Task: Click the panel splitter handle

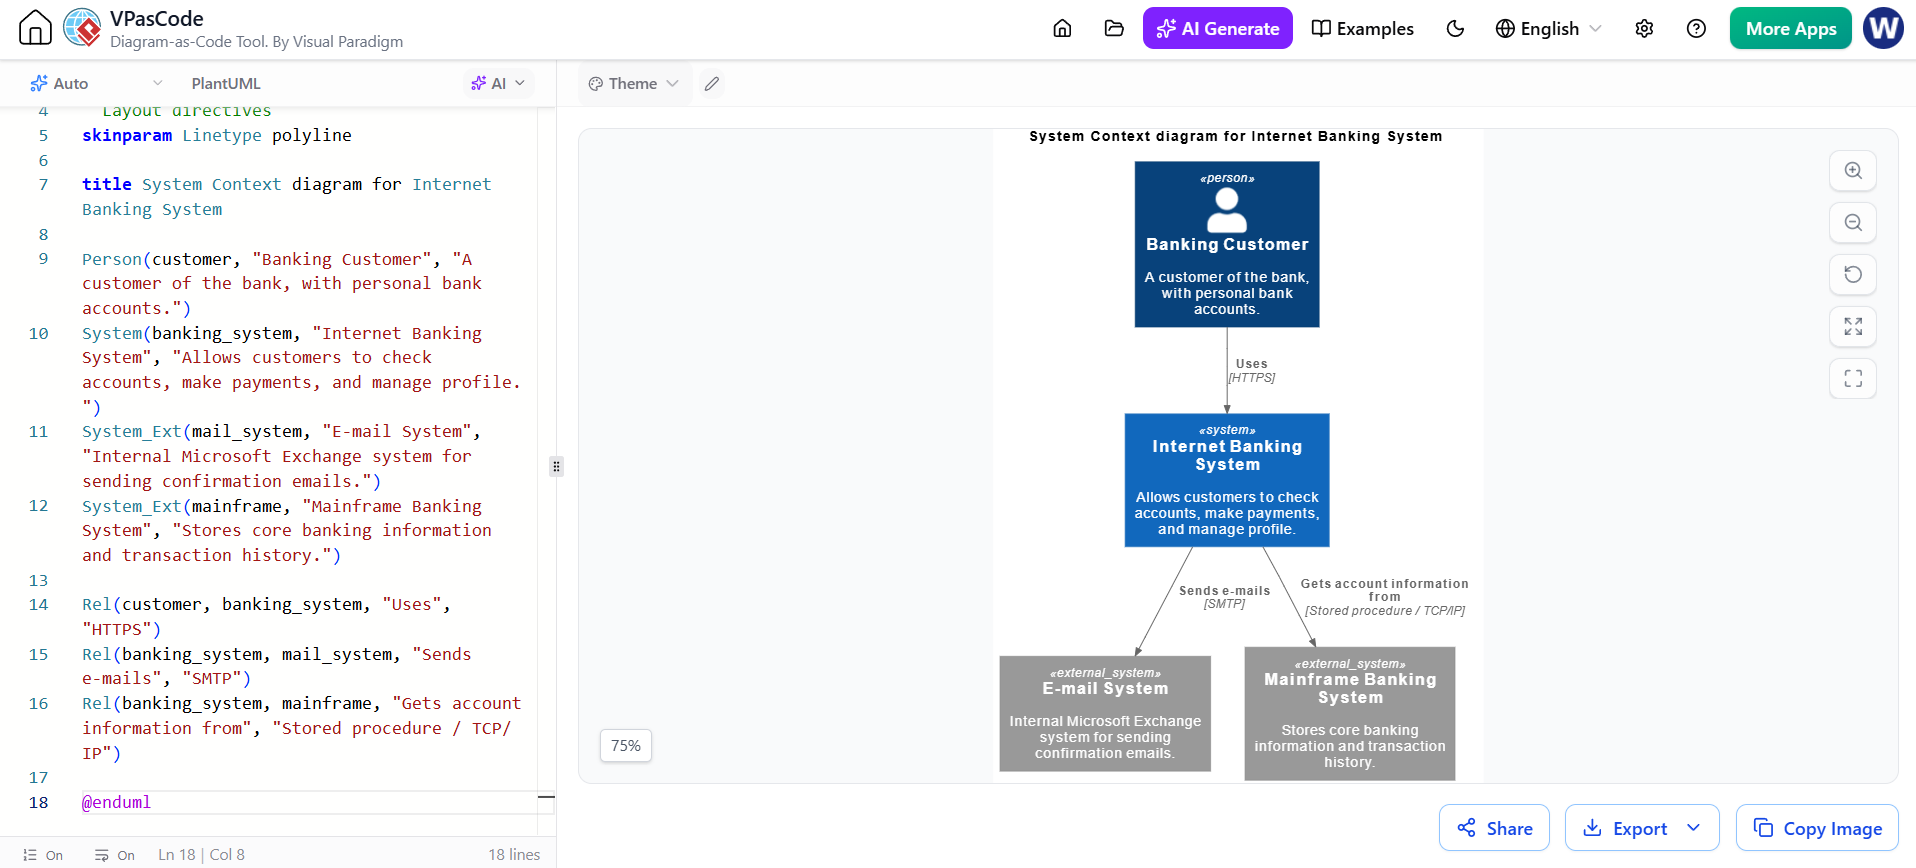Action: (556, 466)
